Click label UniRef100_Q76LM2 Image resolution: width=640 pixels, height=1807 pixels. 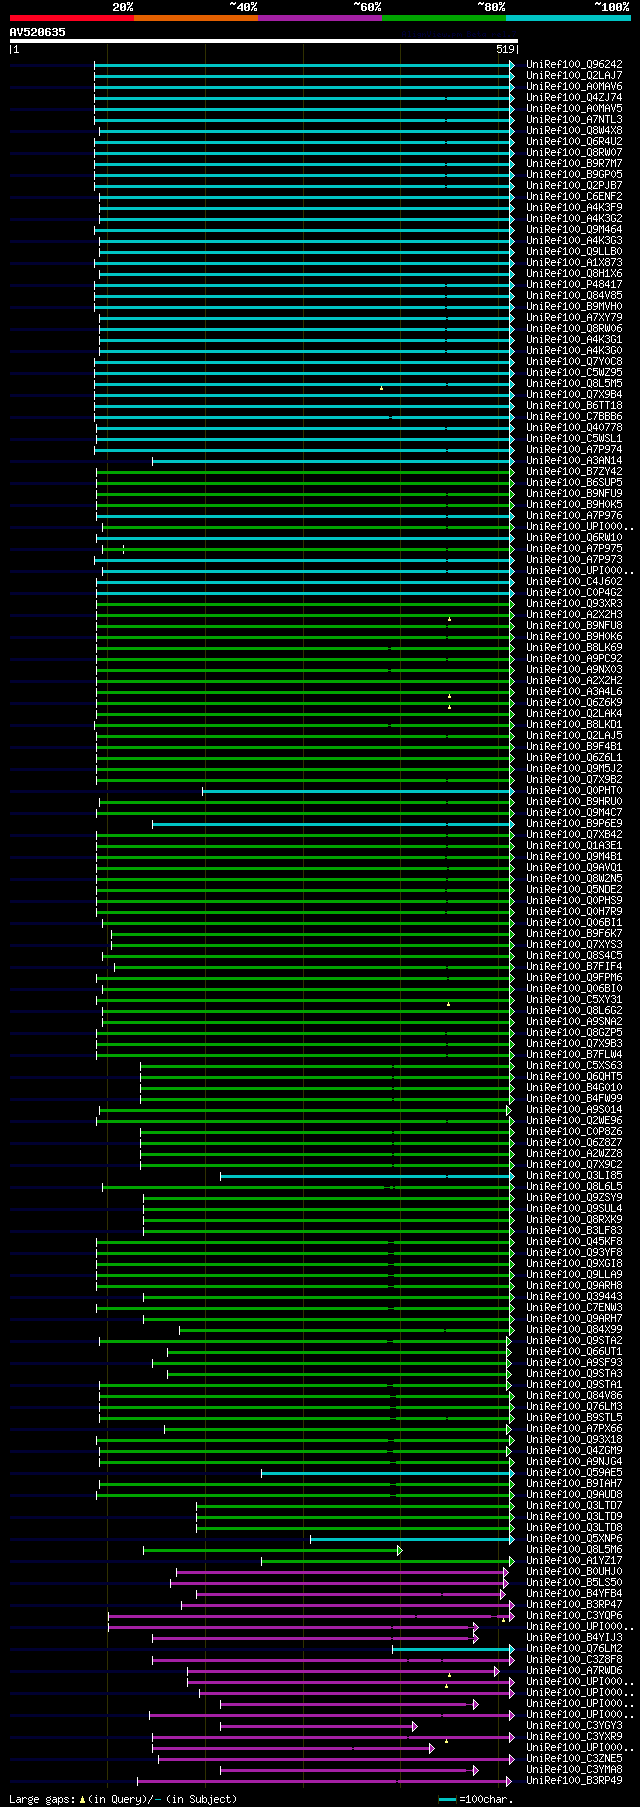point(574,1649)
